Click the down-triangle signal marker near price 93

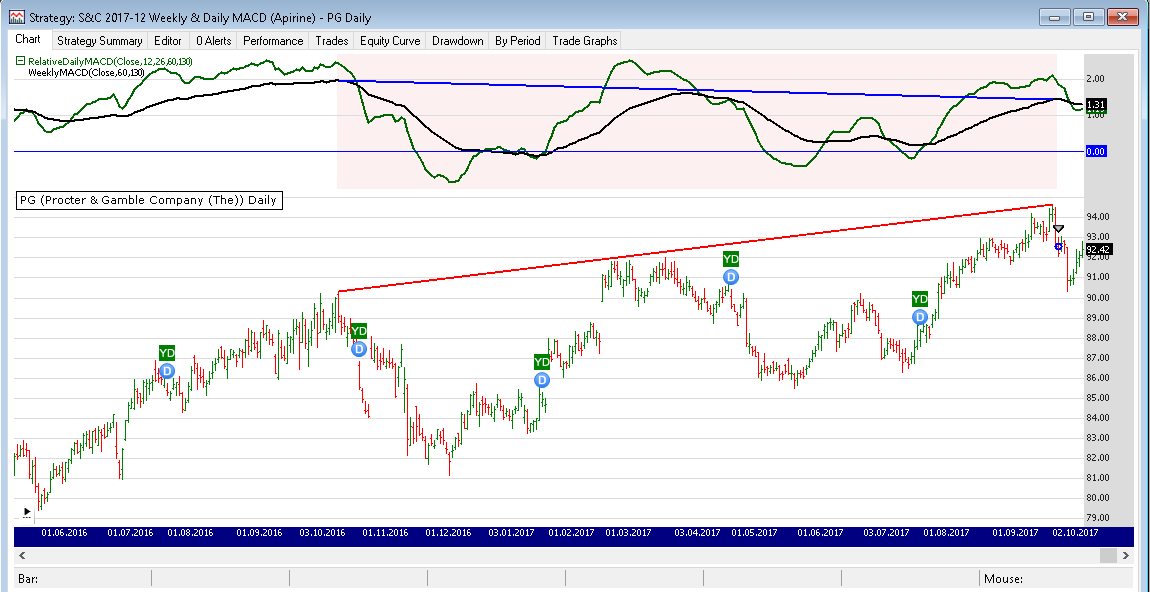(x=1059, y=230)
